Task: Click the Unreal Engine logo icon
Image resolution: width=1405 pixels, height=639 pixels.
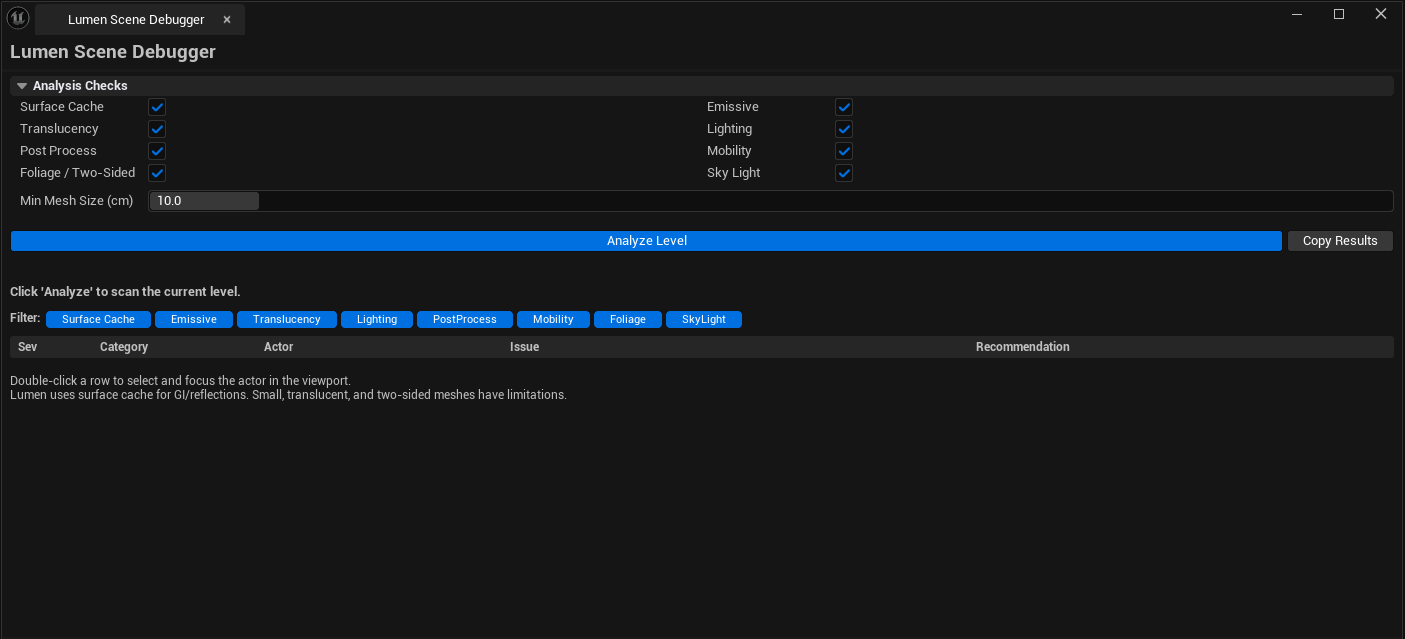Action: [18, 18]
